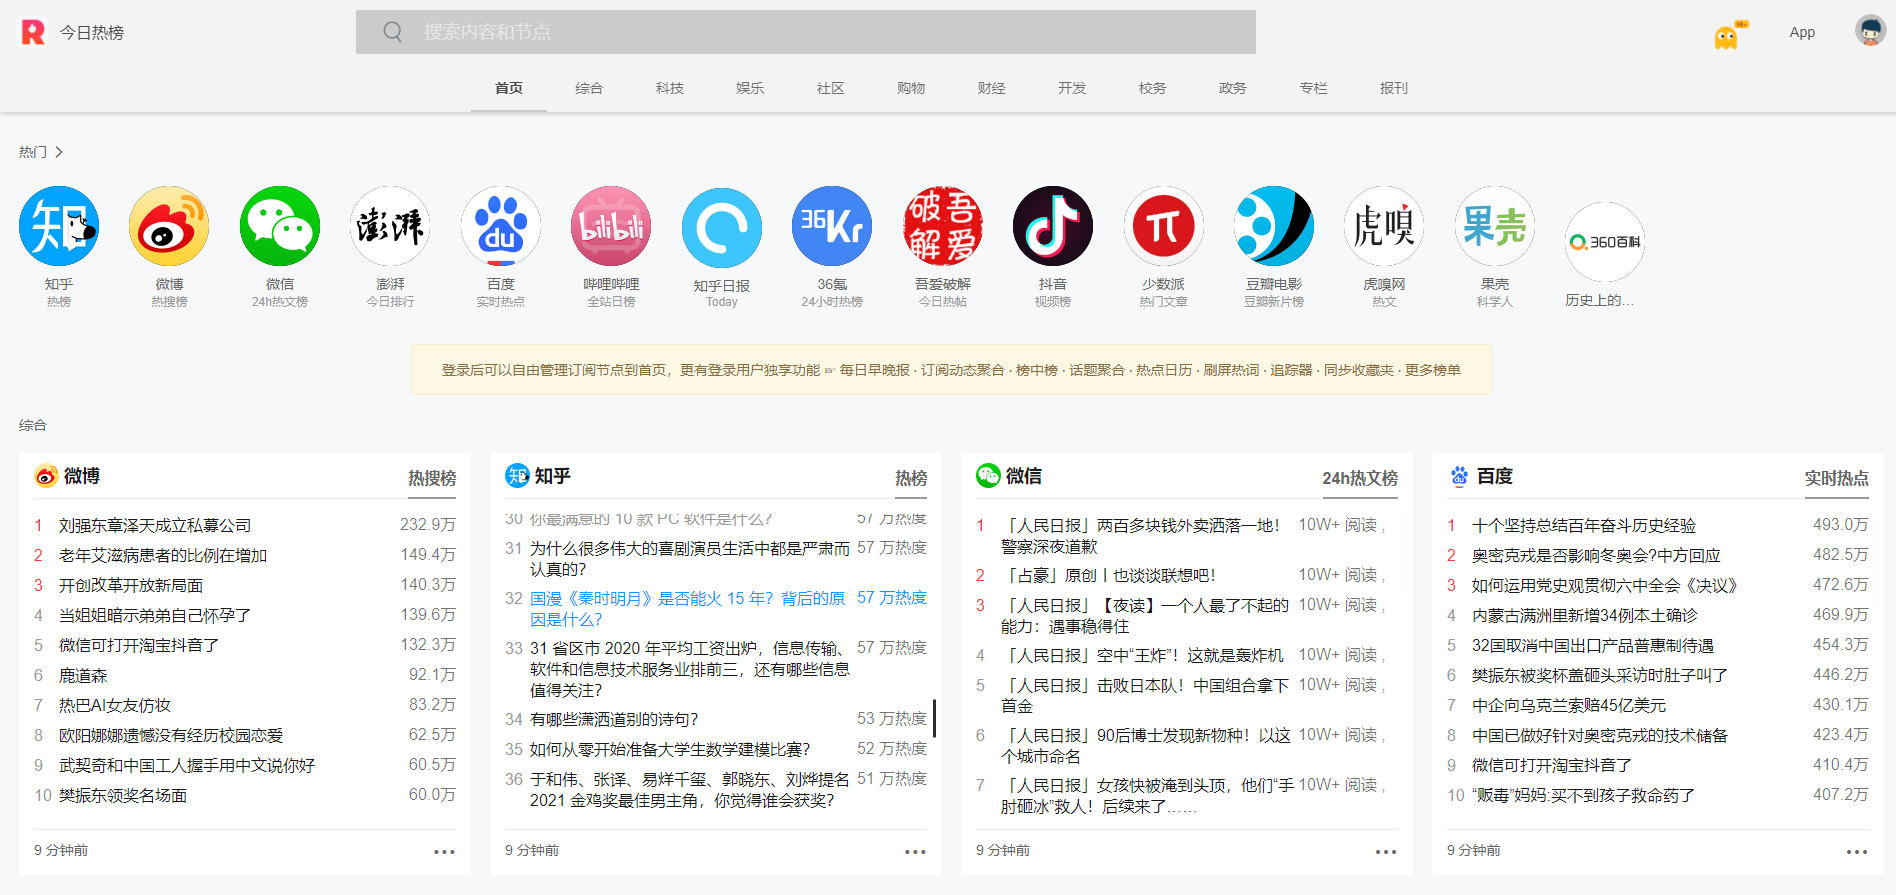Switch to the 政务 tab
The height and width of the screenshot is (895, 1896).
pos(1233,88)
